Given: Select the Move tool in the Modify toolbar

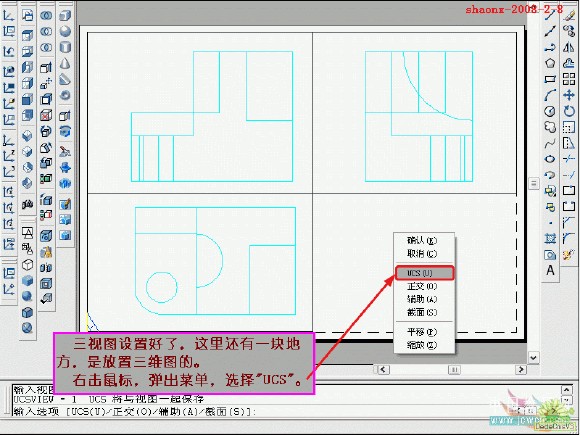Looking at the screenshot, I should (569, 95).
